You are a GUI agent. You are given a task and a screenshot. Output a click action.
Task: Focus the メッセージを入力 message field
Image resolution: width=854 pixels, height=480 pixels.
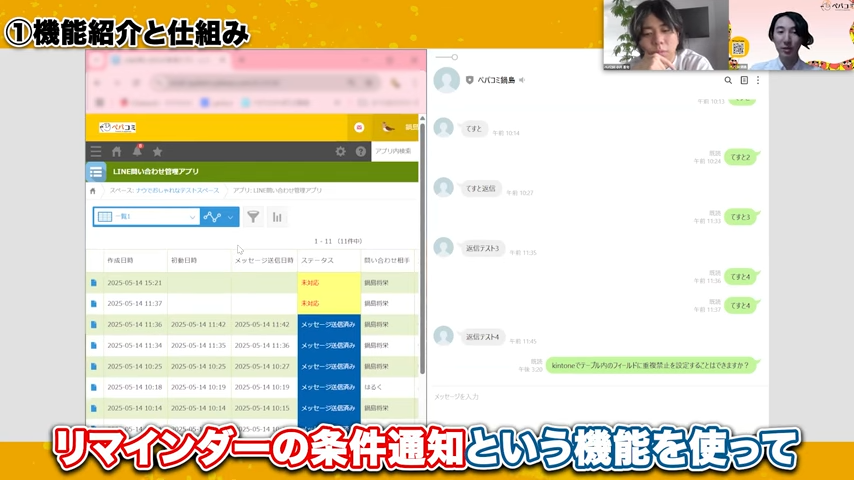[x=596, y=397]
